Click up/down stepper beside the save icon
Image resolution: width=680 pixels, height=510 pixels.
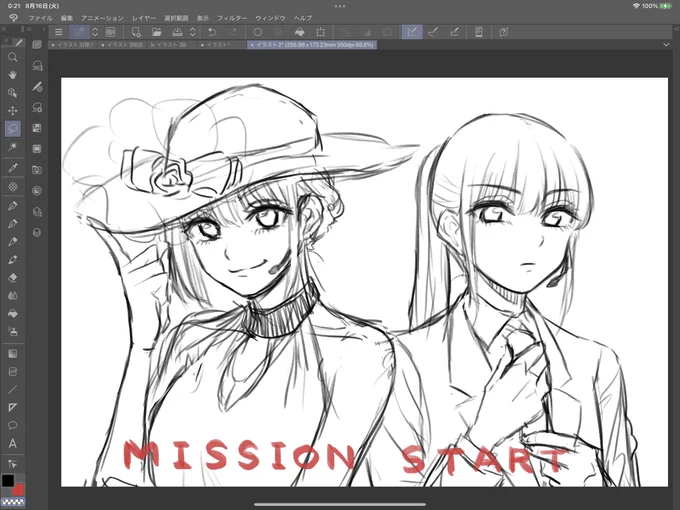click(193, 32)
